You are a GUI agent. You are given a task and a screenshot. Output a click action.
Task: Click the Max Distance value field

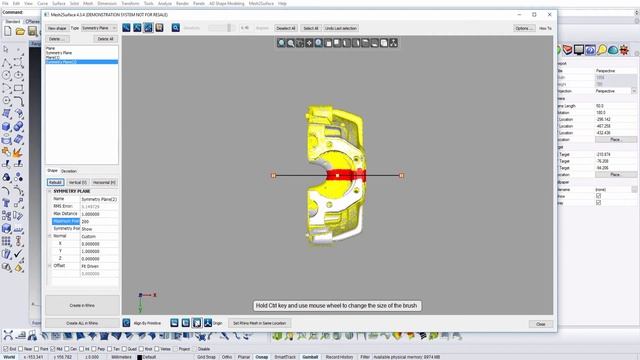click(x=99, y=214)
